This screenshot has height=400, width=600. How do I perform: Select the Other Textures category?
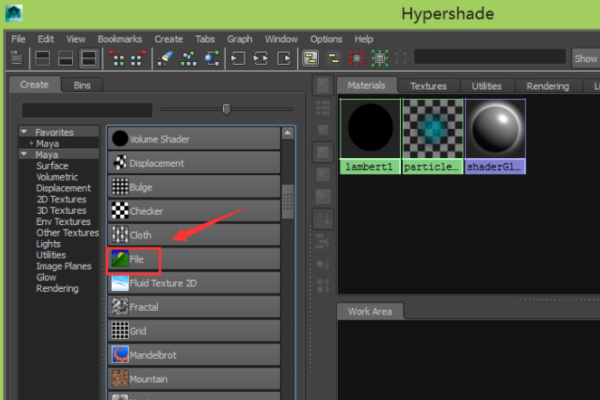tap(67, 232)
